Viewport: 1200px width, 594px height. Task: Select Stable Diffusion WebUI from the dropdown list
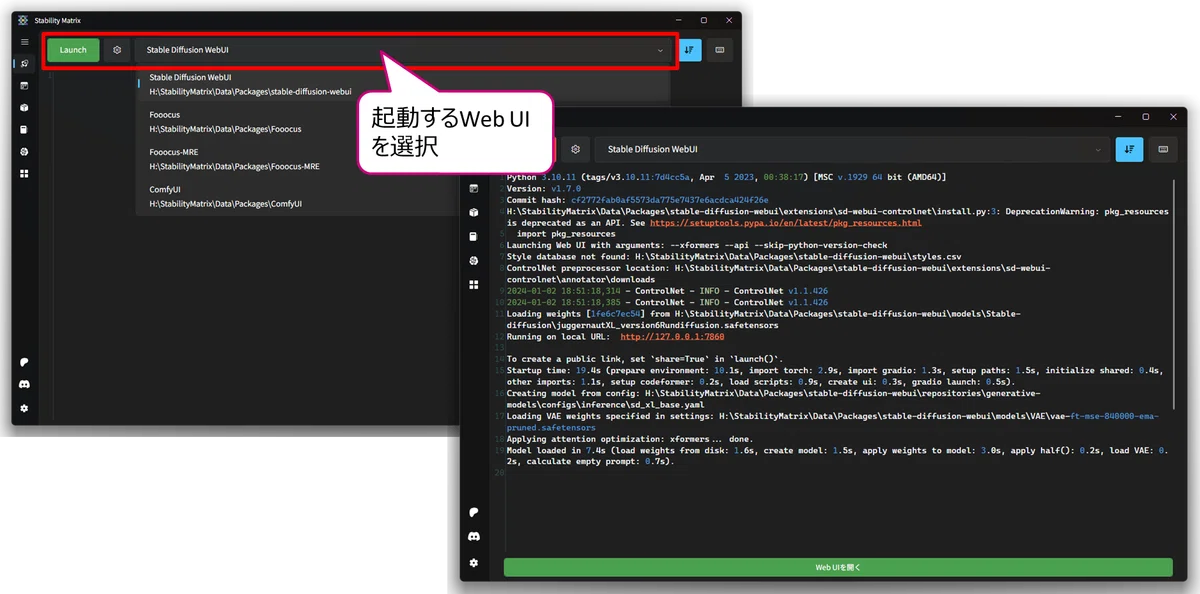(403, 84)
